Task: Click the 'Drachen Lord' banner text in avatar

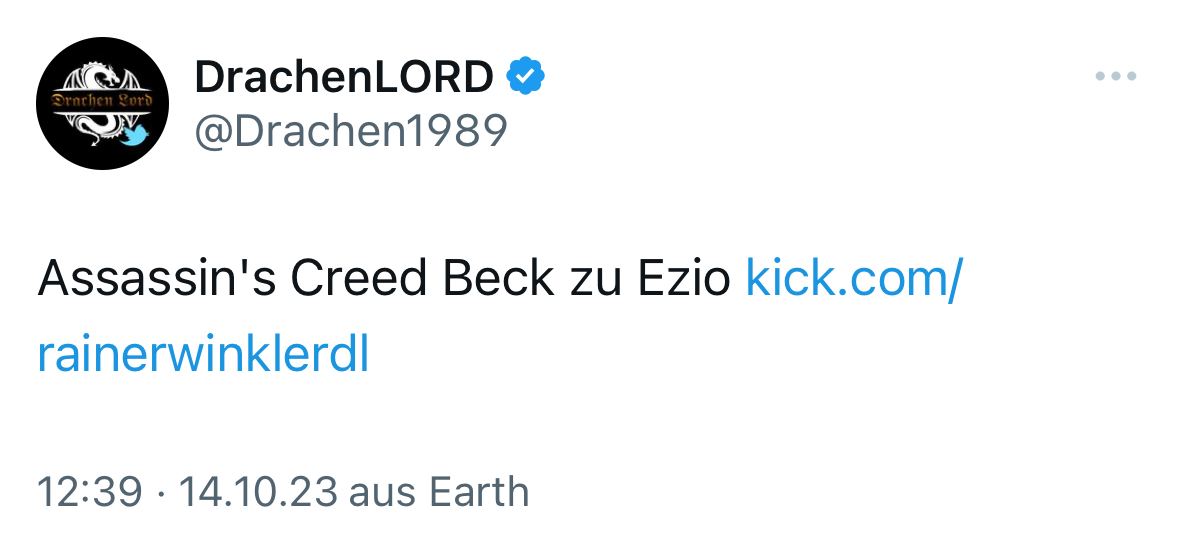Action: coord(102,101)
